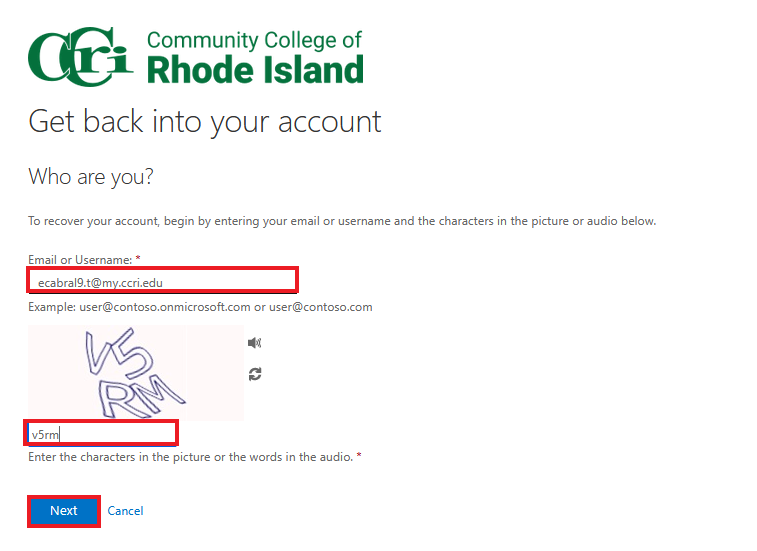Image resolution: width=757 pixels, height=551 pixels.
Task: Click the red asterisk beside Email label
Action: pyautogui.click(x=138, y=259)
